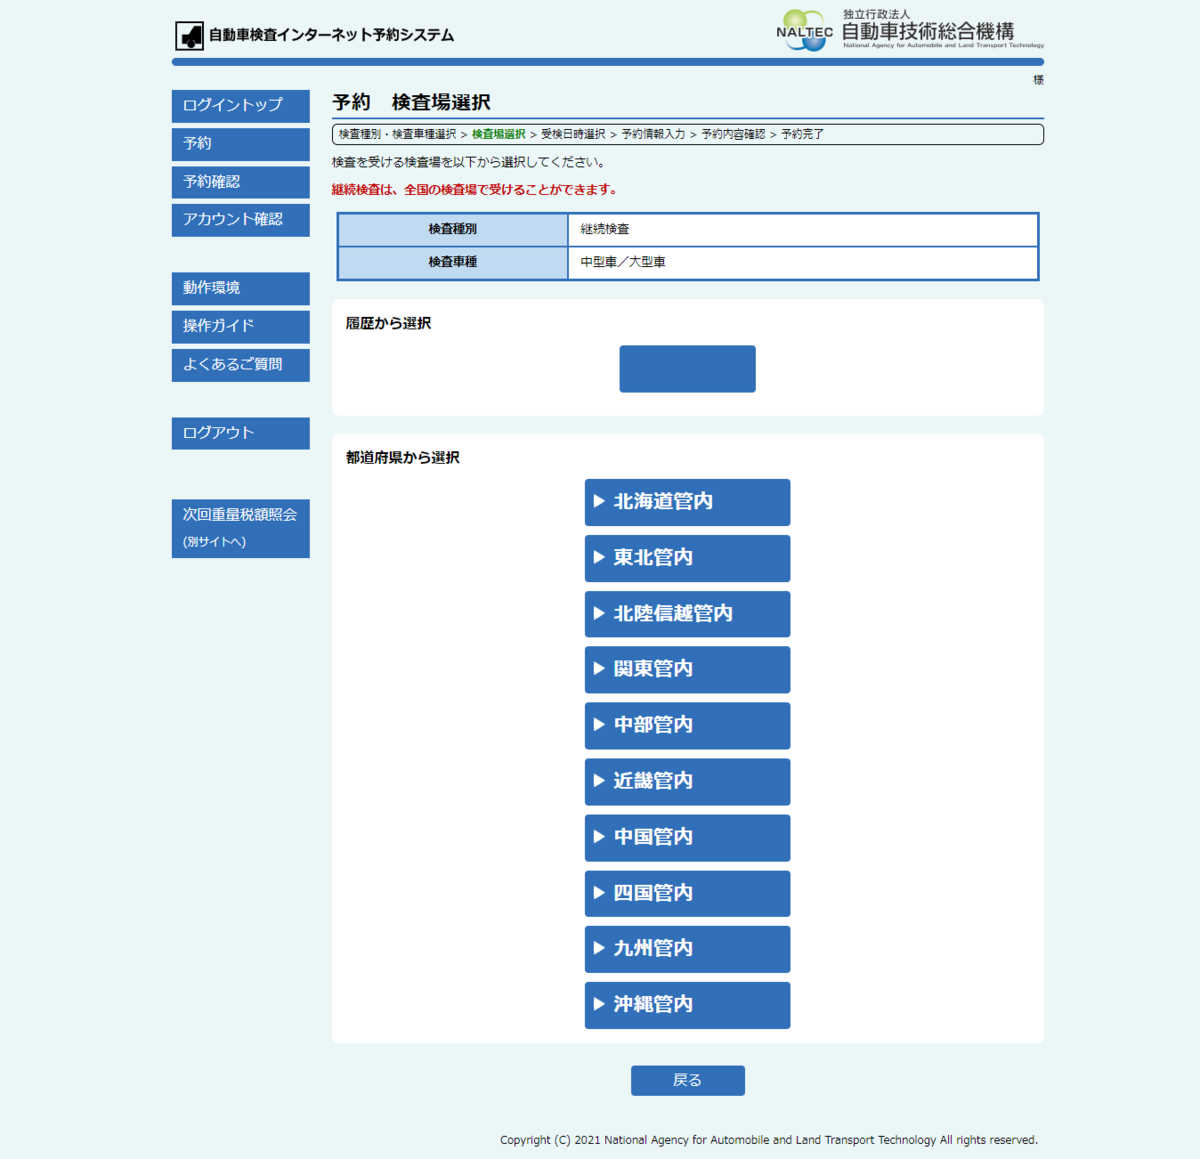
Task: Click the blank blue history selection button
Action: tap(687, 369)
